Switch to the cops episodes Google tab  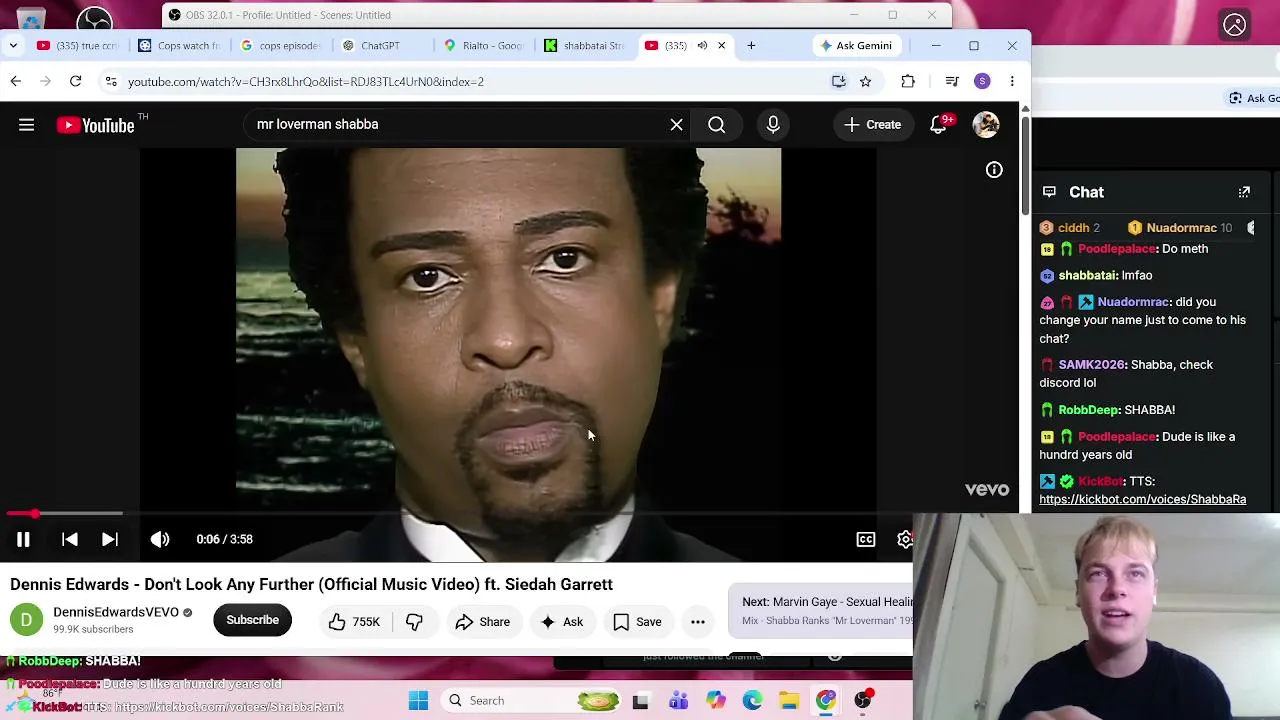pos(281,46)
